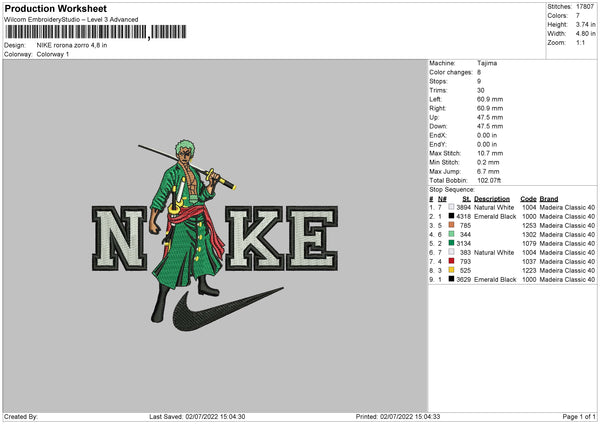Click the 'Code' column header
This screenshot has width=600, height=424.
tap(528, 199)
